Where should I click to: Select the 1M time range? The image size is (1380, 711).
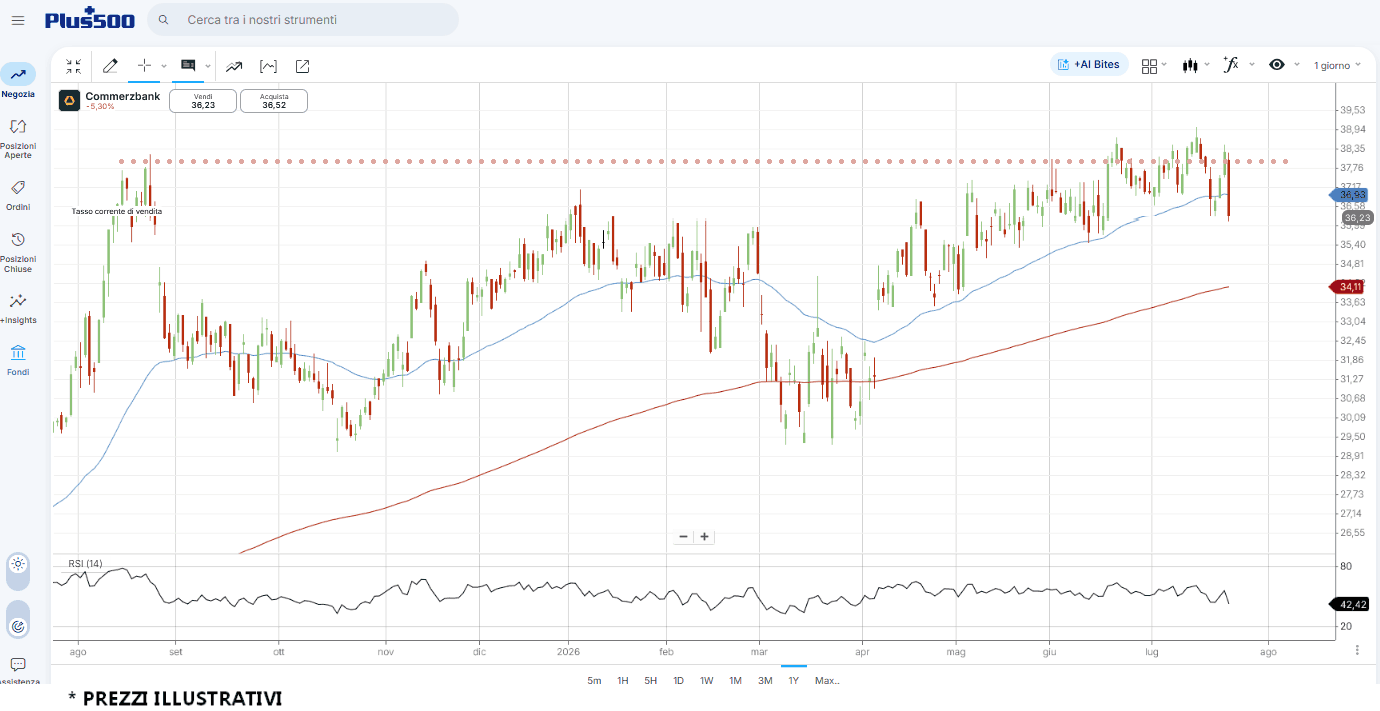[735, 681]
